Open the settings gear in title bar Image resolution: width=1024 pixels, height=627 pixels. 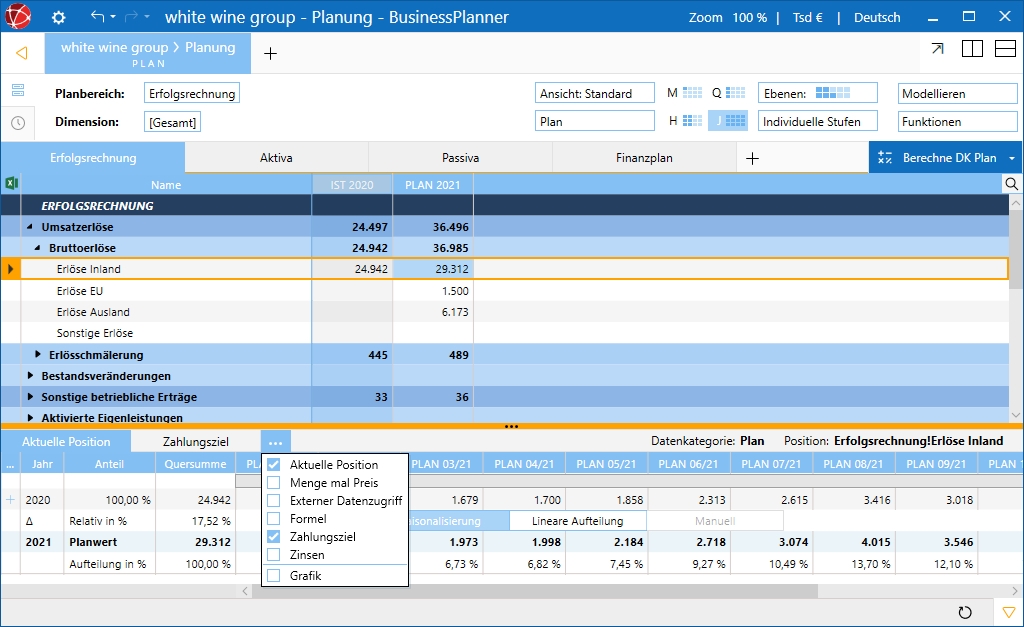pos(58,17)
